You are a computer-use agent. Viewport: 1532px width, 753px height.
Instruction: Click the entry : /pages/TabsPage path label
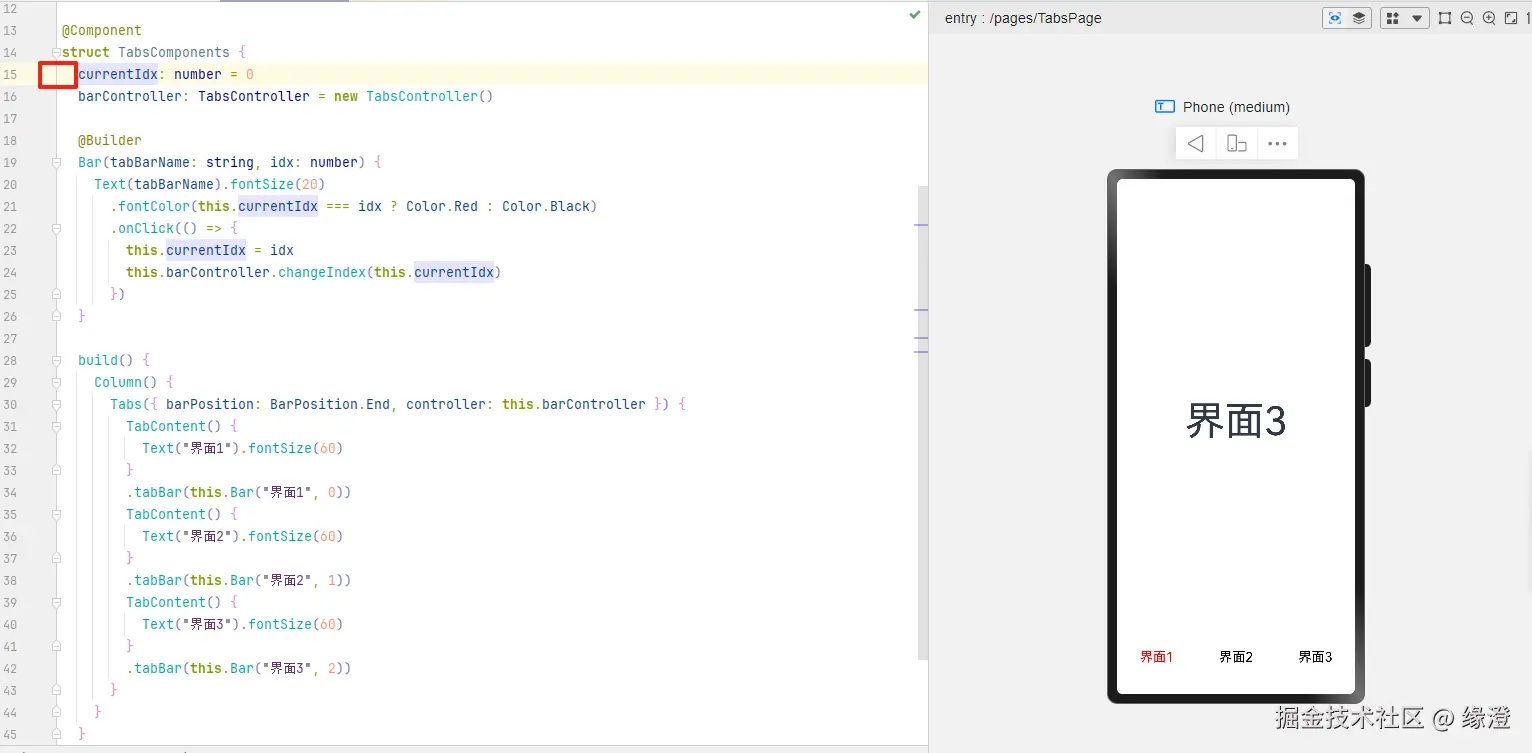(1023, 18)
